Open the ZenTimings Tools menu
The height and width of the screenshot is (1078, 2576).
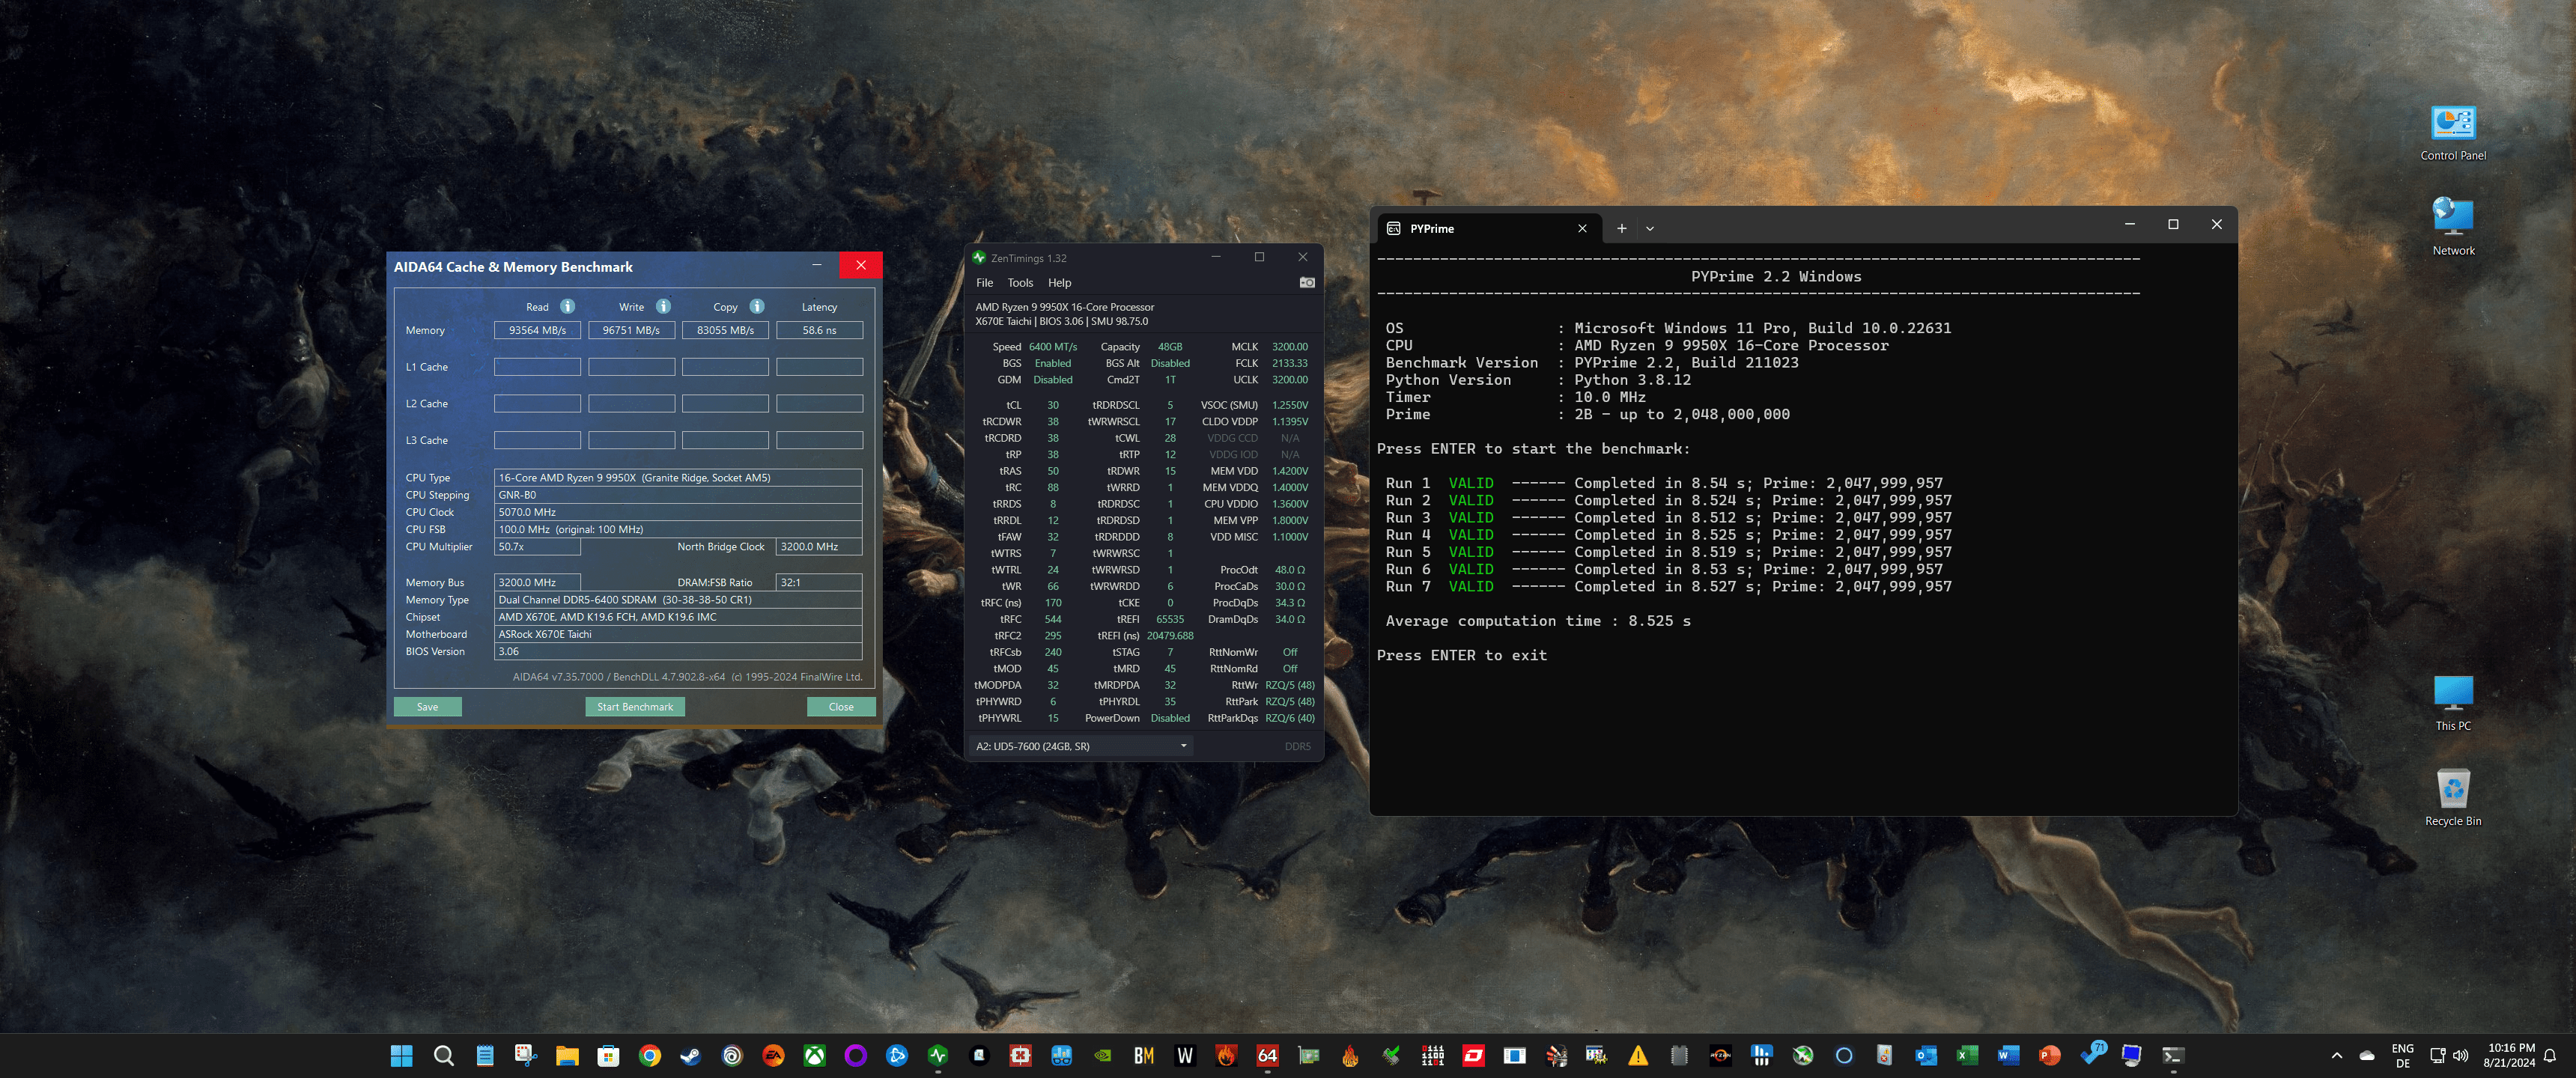(x=1019, y=283)
